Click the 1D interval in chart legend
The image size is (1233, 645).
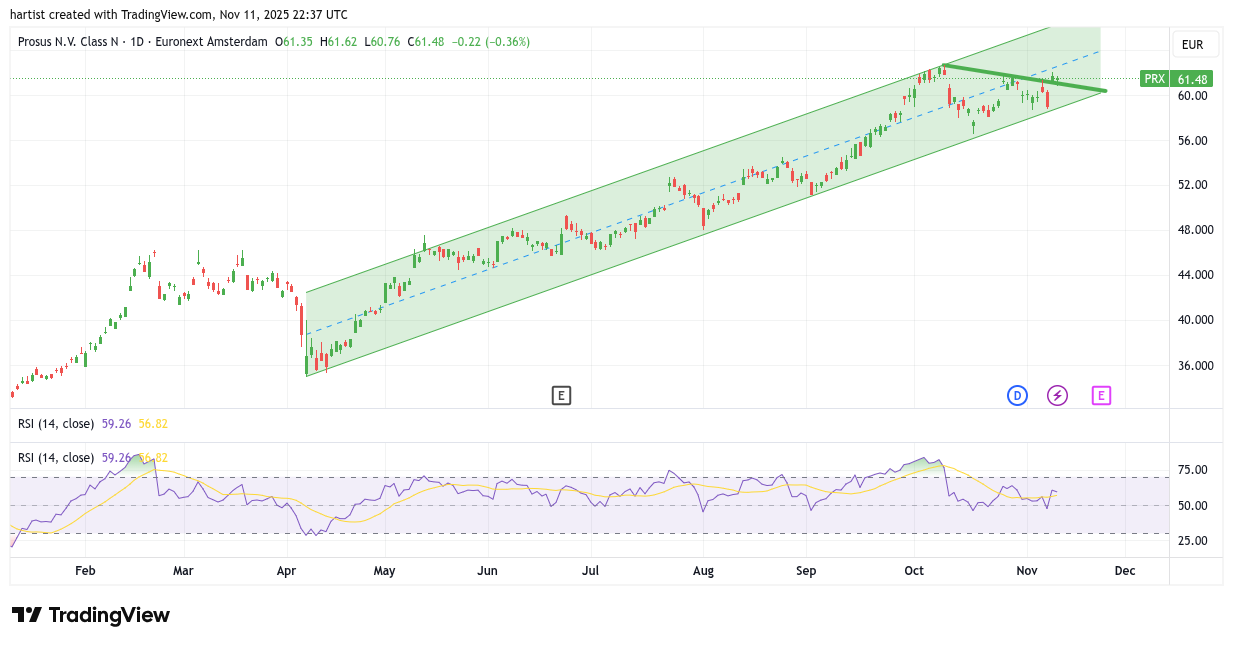click(138, 42)
